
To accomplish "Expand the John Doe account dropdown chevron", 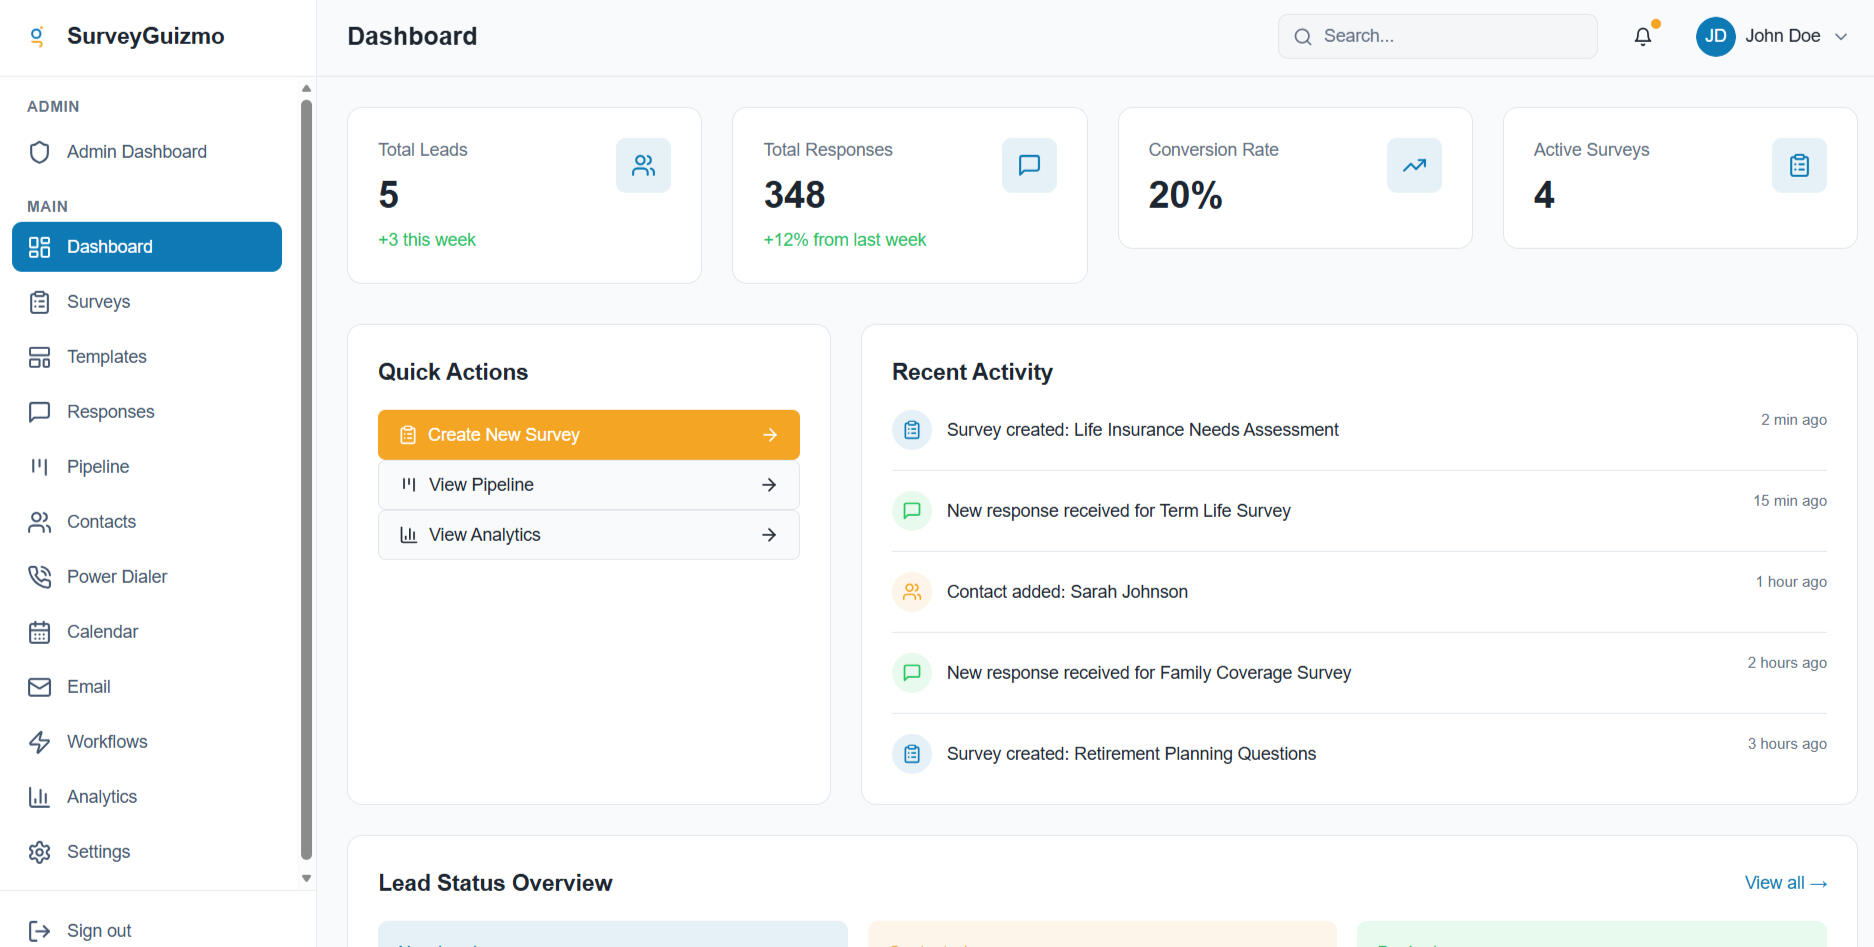I will (x=1841, y=37).
